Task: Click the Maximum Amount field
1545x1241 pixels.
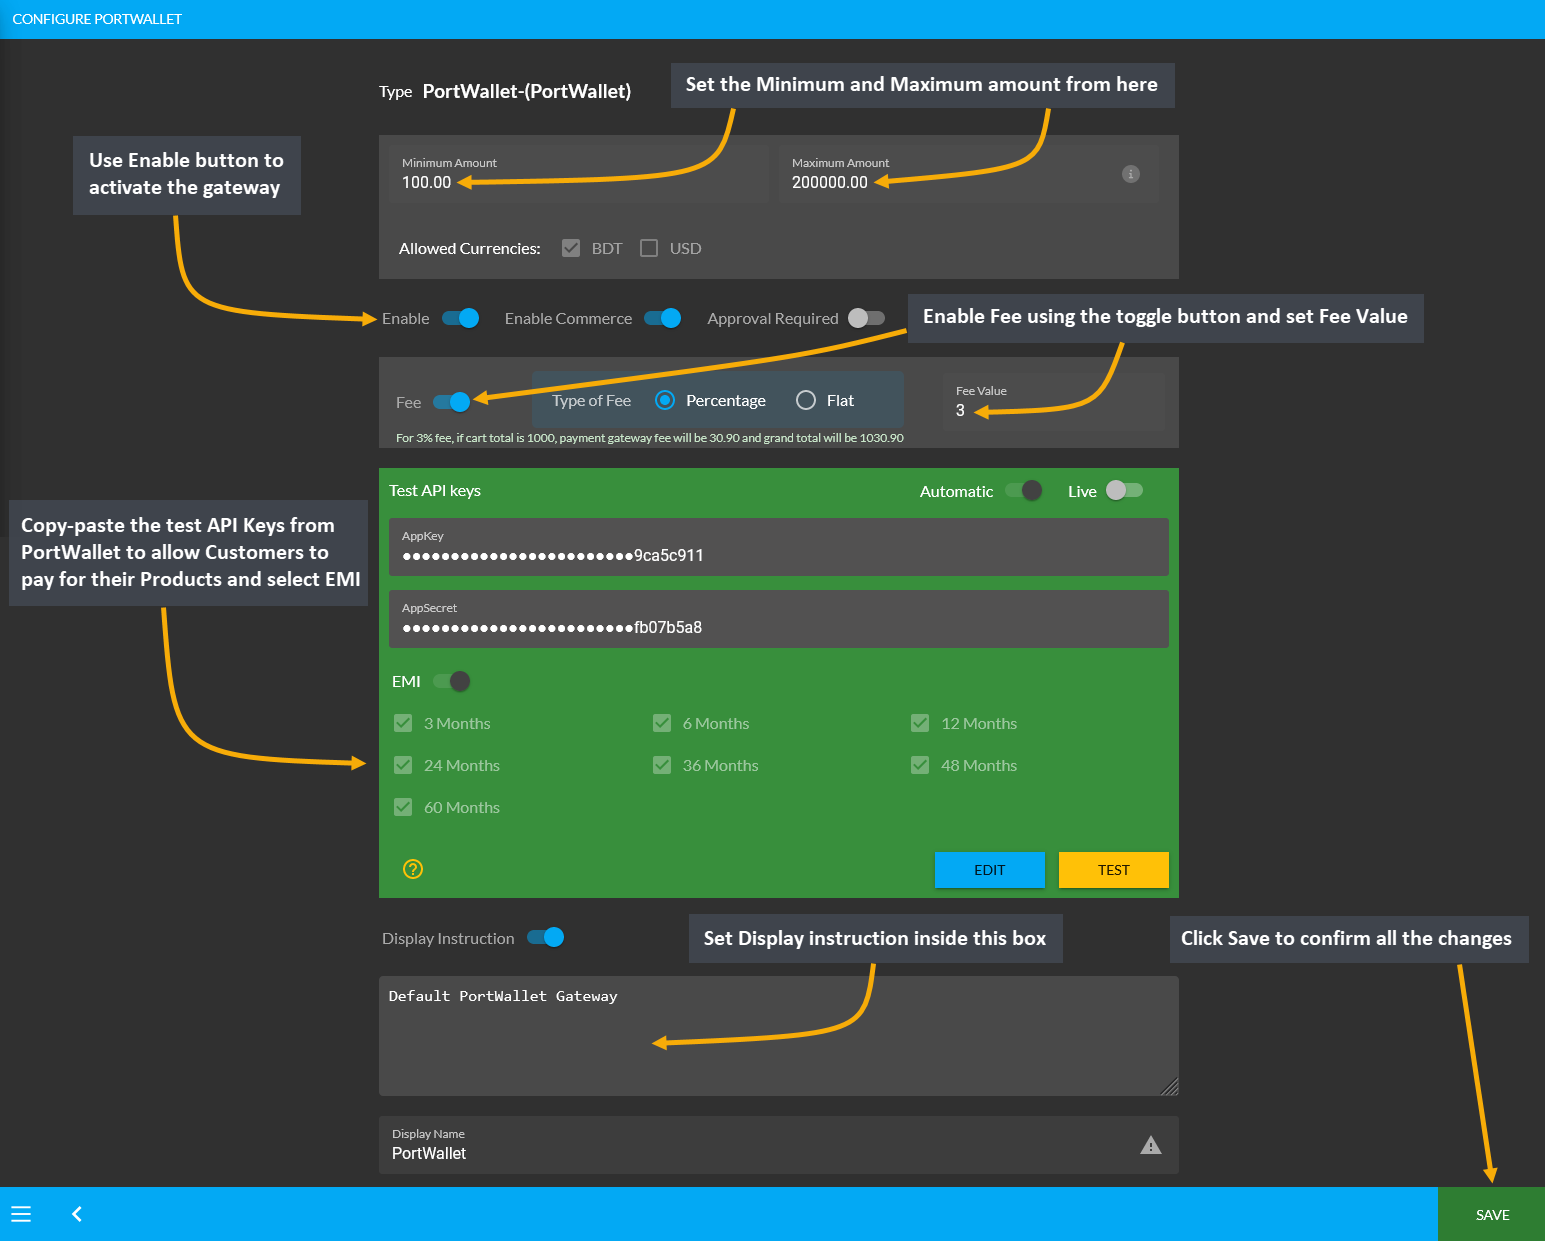Action: pyautogui.click(x=969, y=174)
